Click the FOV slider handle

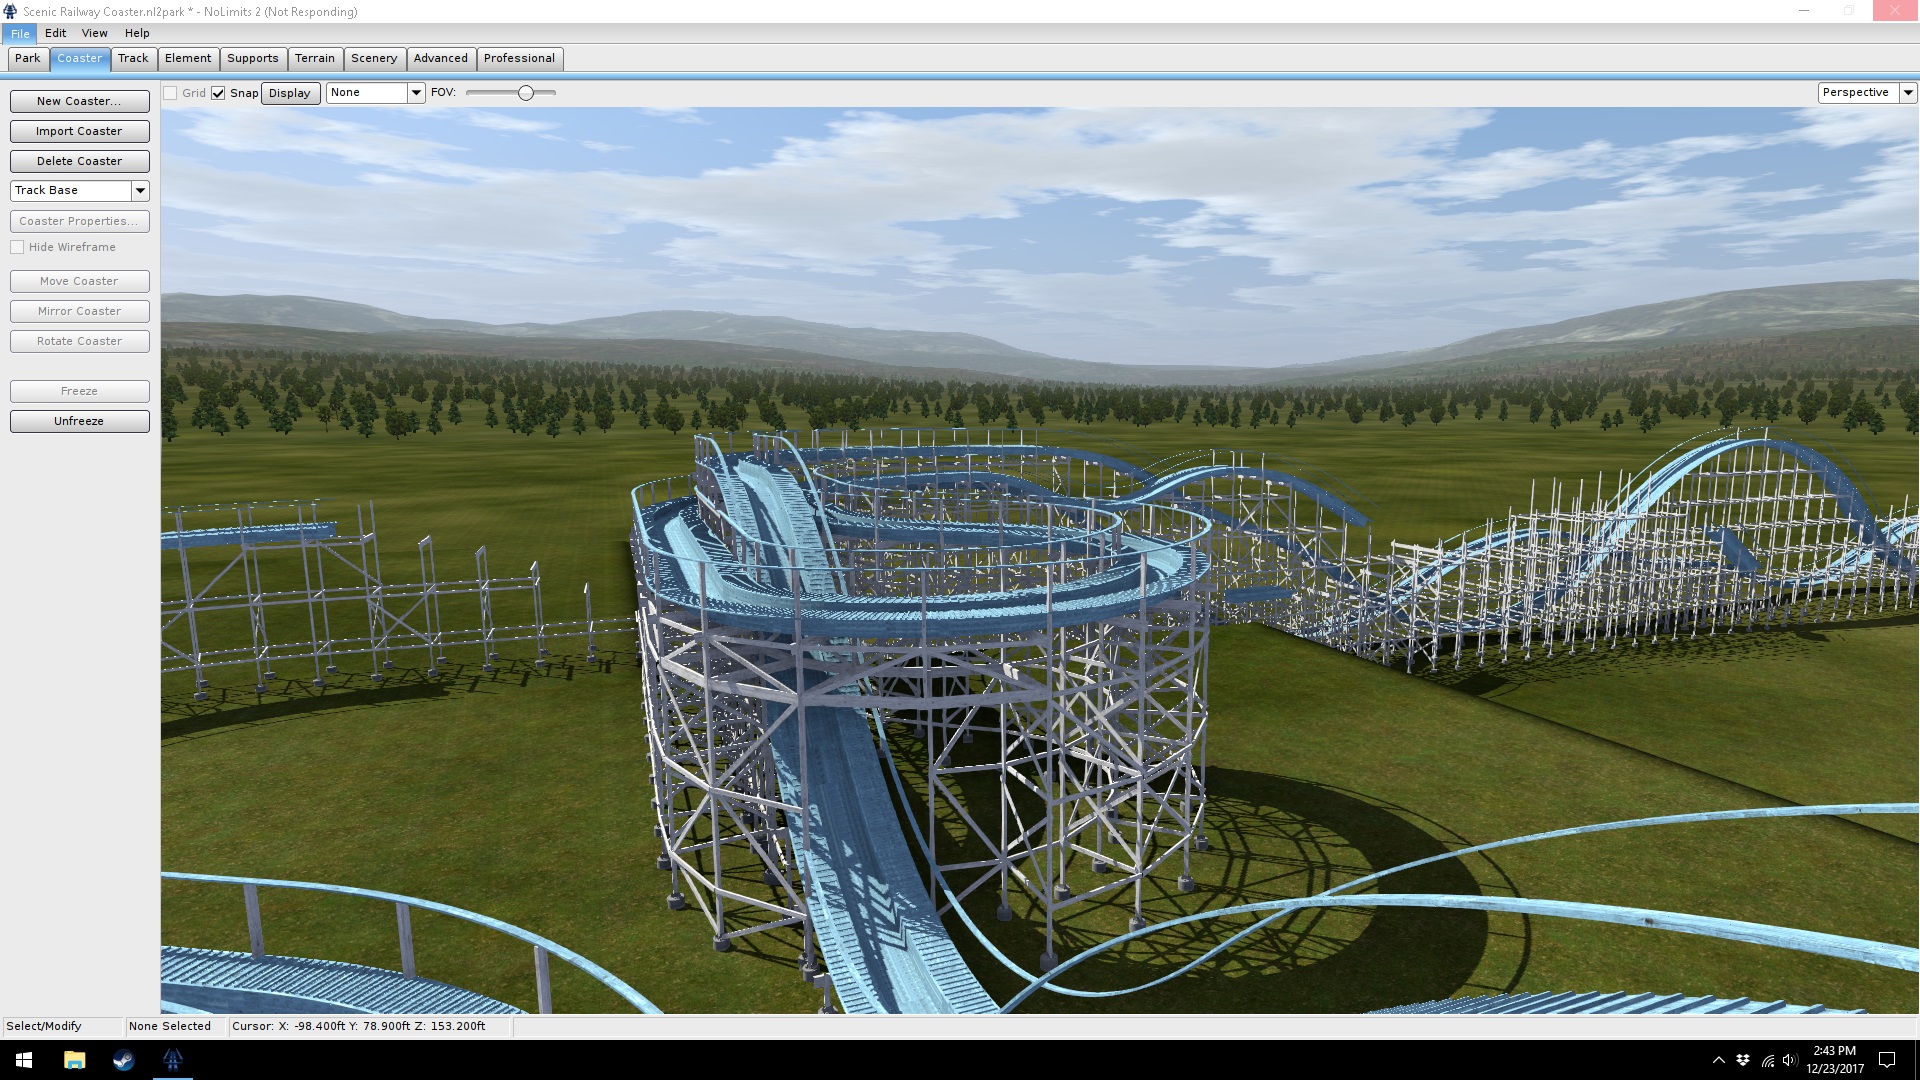click(x=525, y=92)
